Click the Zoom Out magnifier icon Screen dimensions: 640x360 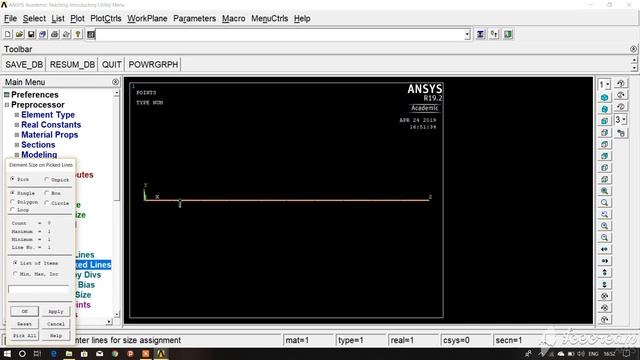pyautogui.click(x=604, y=238)
